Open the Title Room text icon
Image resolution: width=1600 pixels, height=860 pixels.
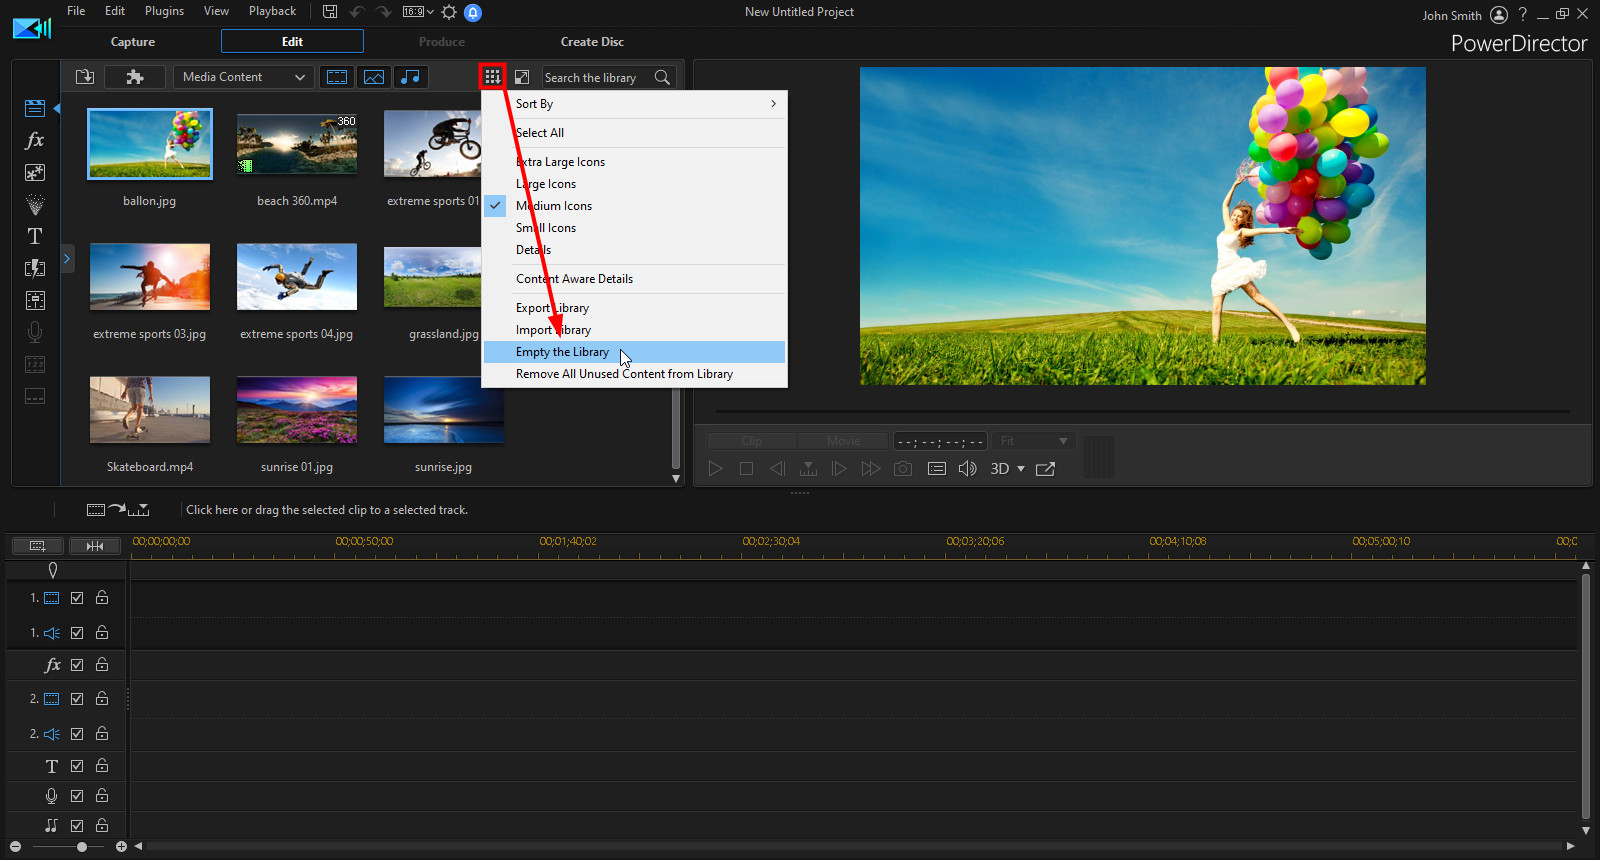coord(35,237)
